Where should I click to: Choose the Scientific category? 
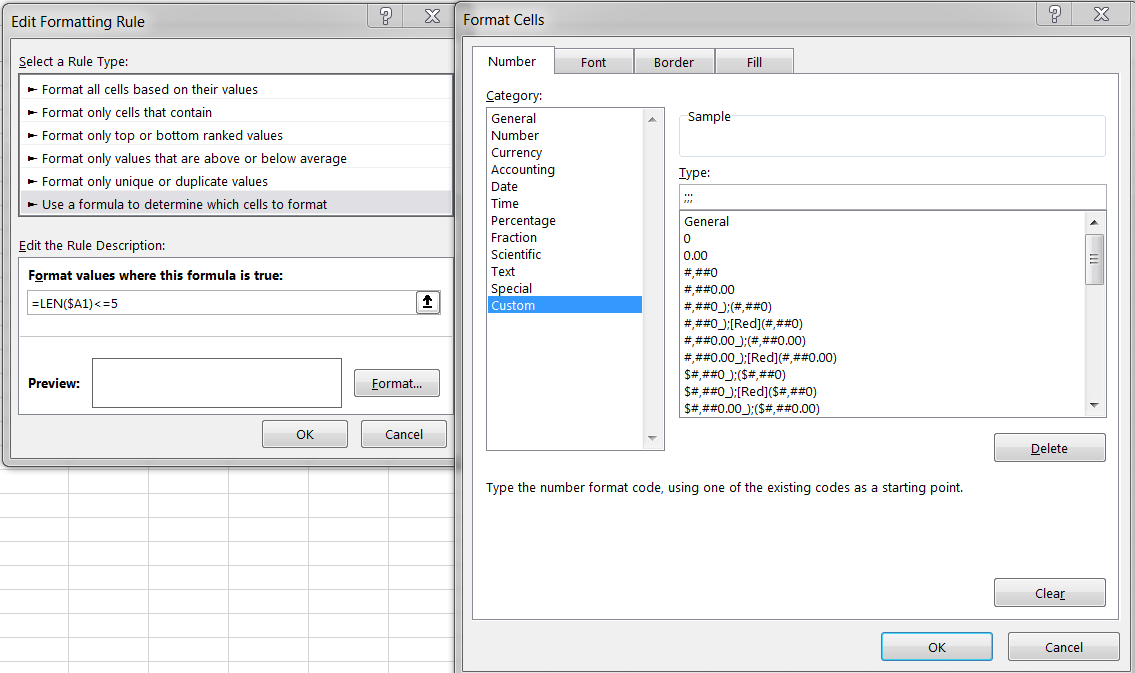pos(565,255)
